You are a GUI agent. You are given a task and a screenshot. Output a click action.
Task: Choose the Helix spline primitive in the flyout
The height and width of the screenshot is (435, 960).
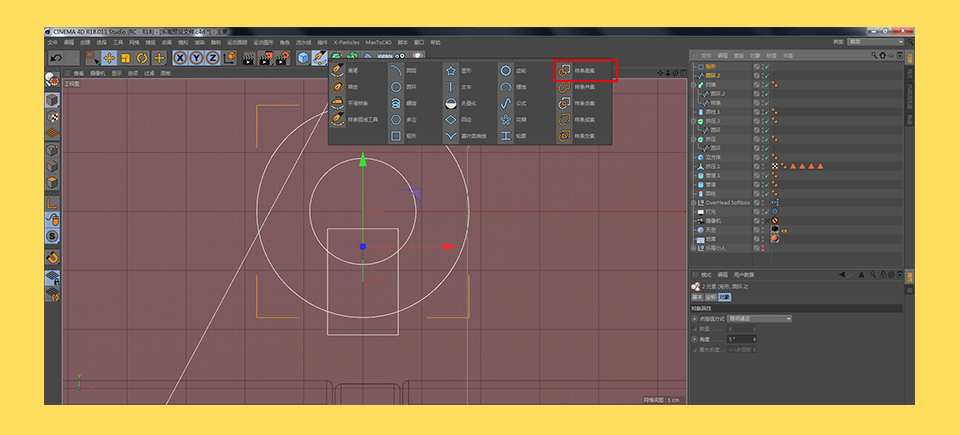point(404,104)
